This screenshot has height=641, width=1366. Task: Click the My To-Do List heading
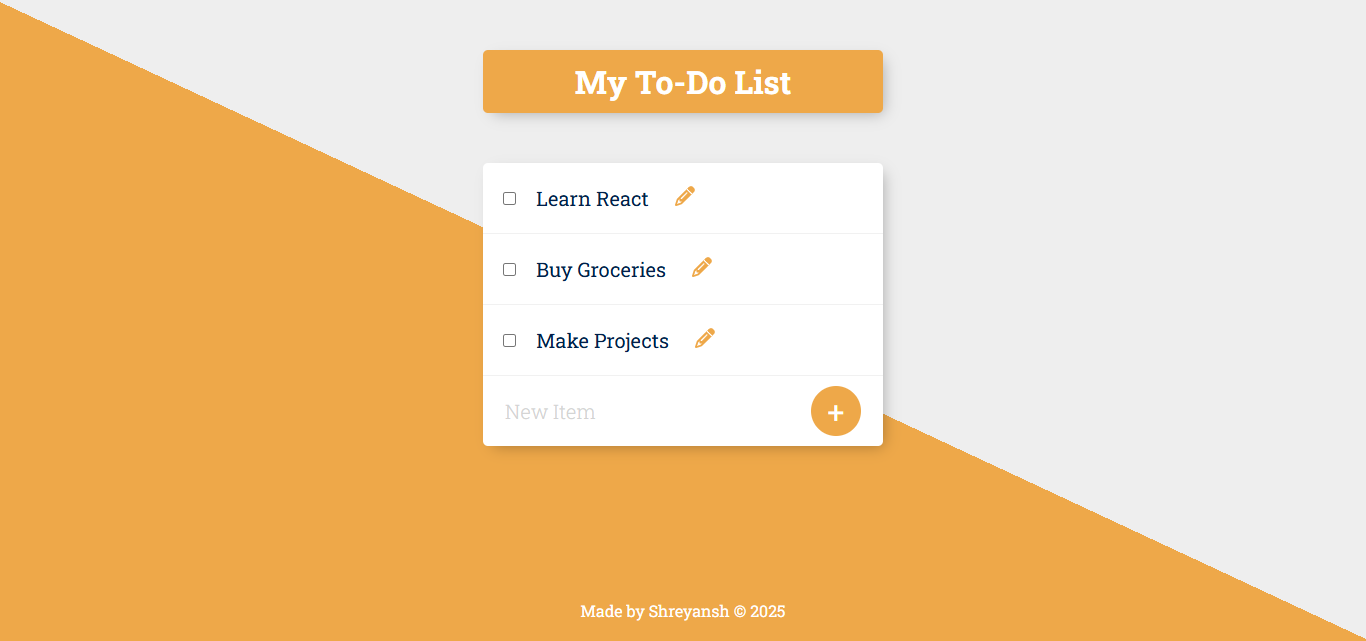683,82
